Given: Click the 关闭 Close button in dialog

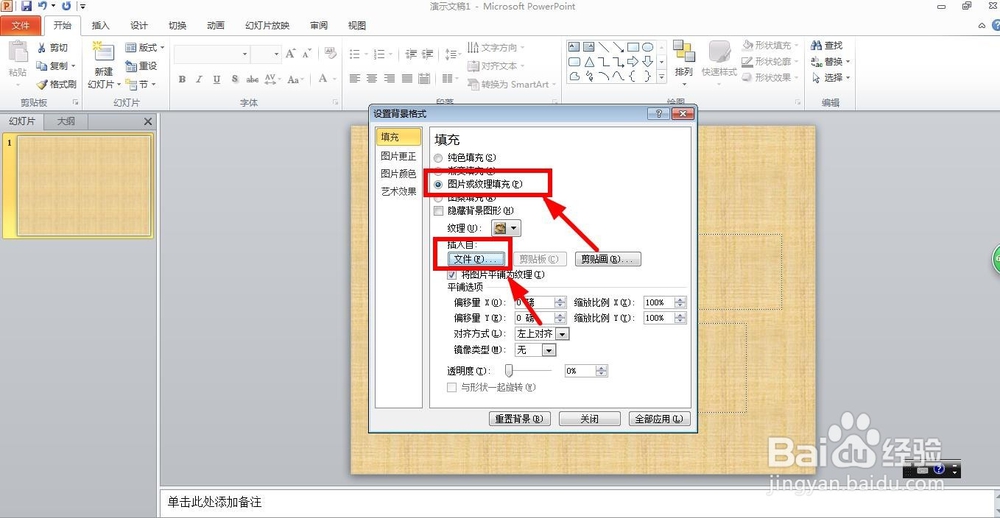Looking at the screenshot, I should [x=589, y=419].
